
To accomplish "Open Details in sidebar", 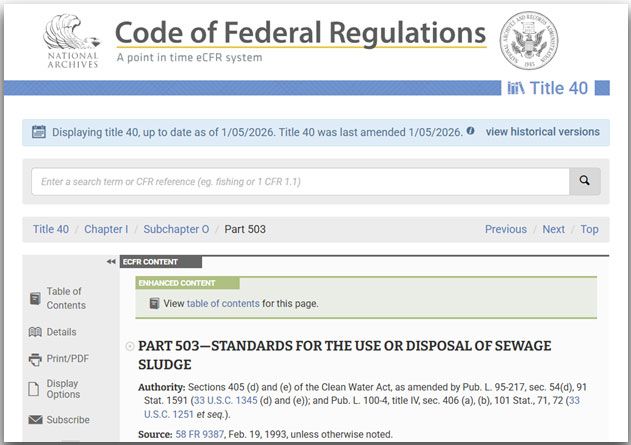I will click(61, 332).
